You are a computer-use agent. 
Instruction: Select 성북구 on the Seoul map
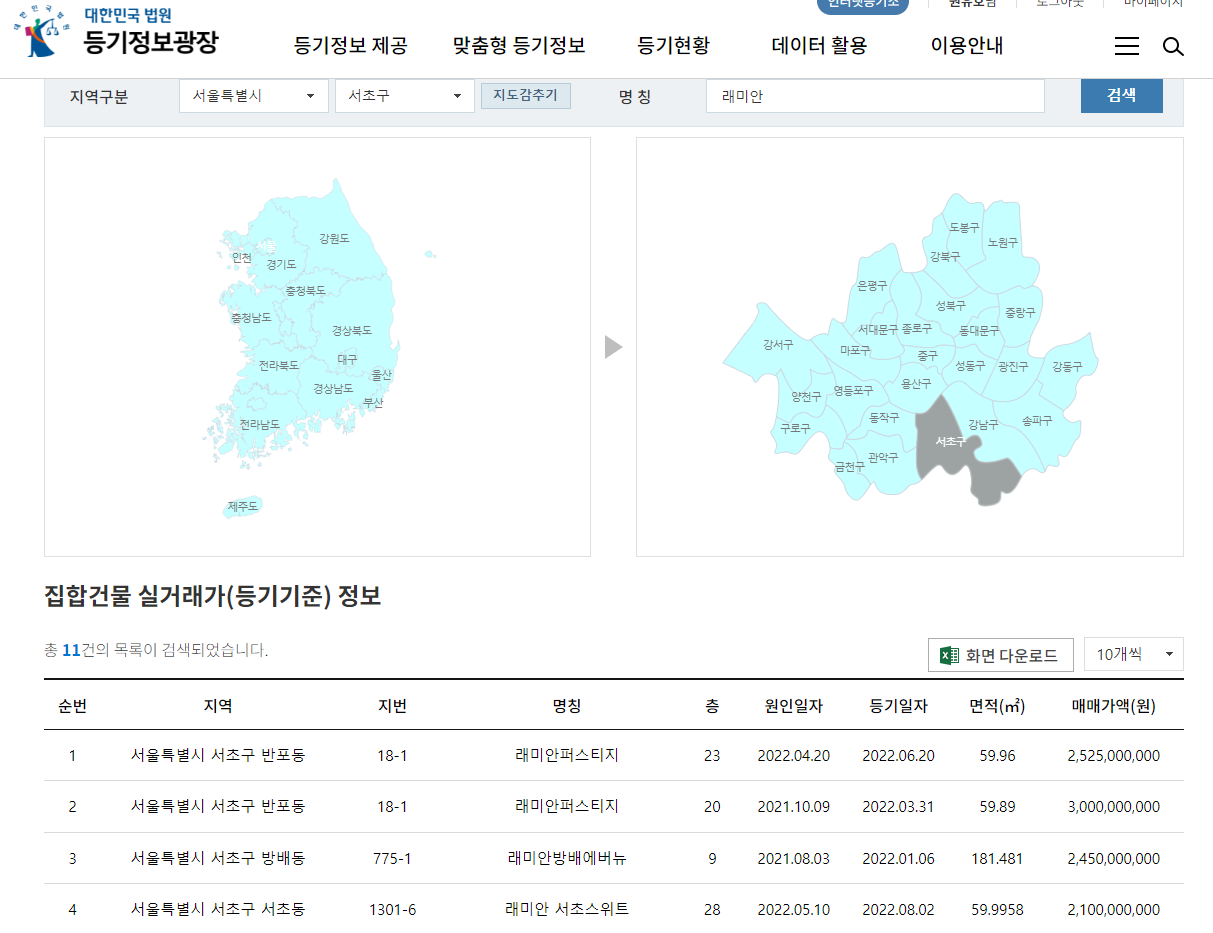point(950,306)
